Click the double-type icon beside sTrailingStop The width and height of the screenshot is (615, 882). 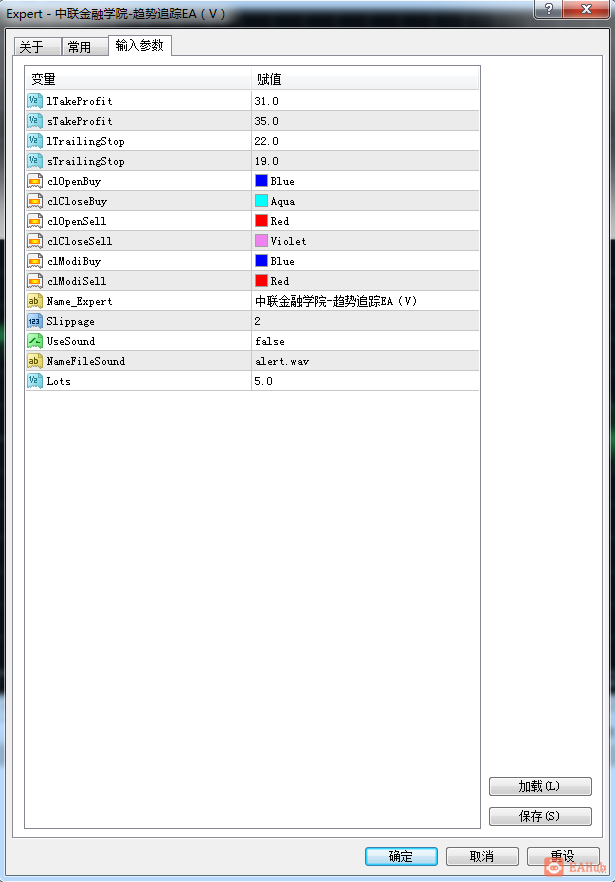click(35, 161)
